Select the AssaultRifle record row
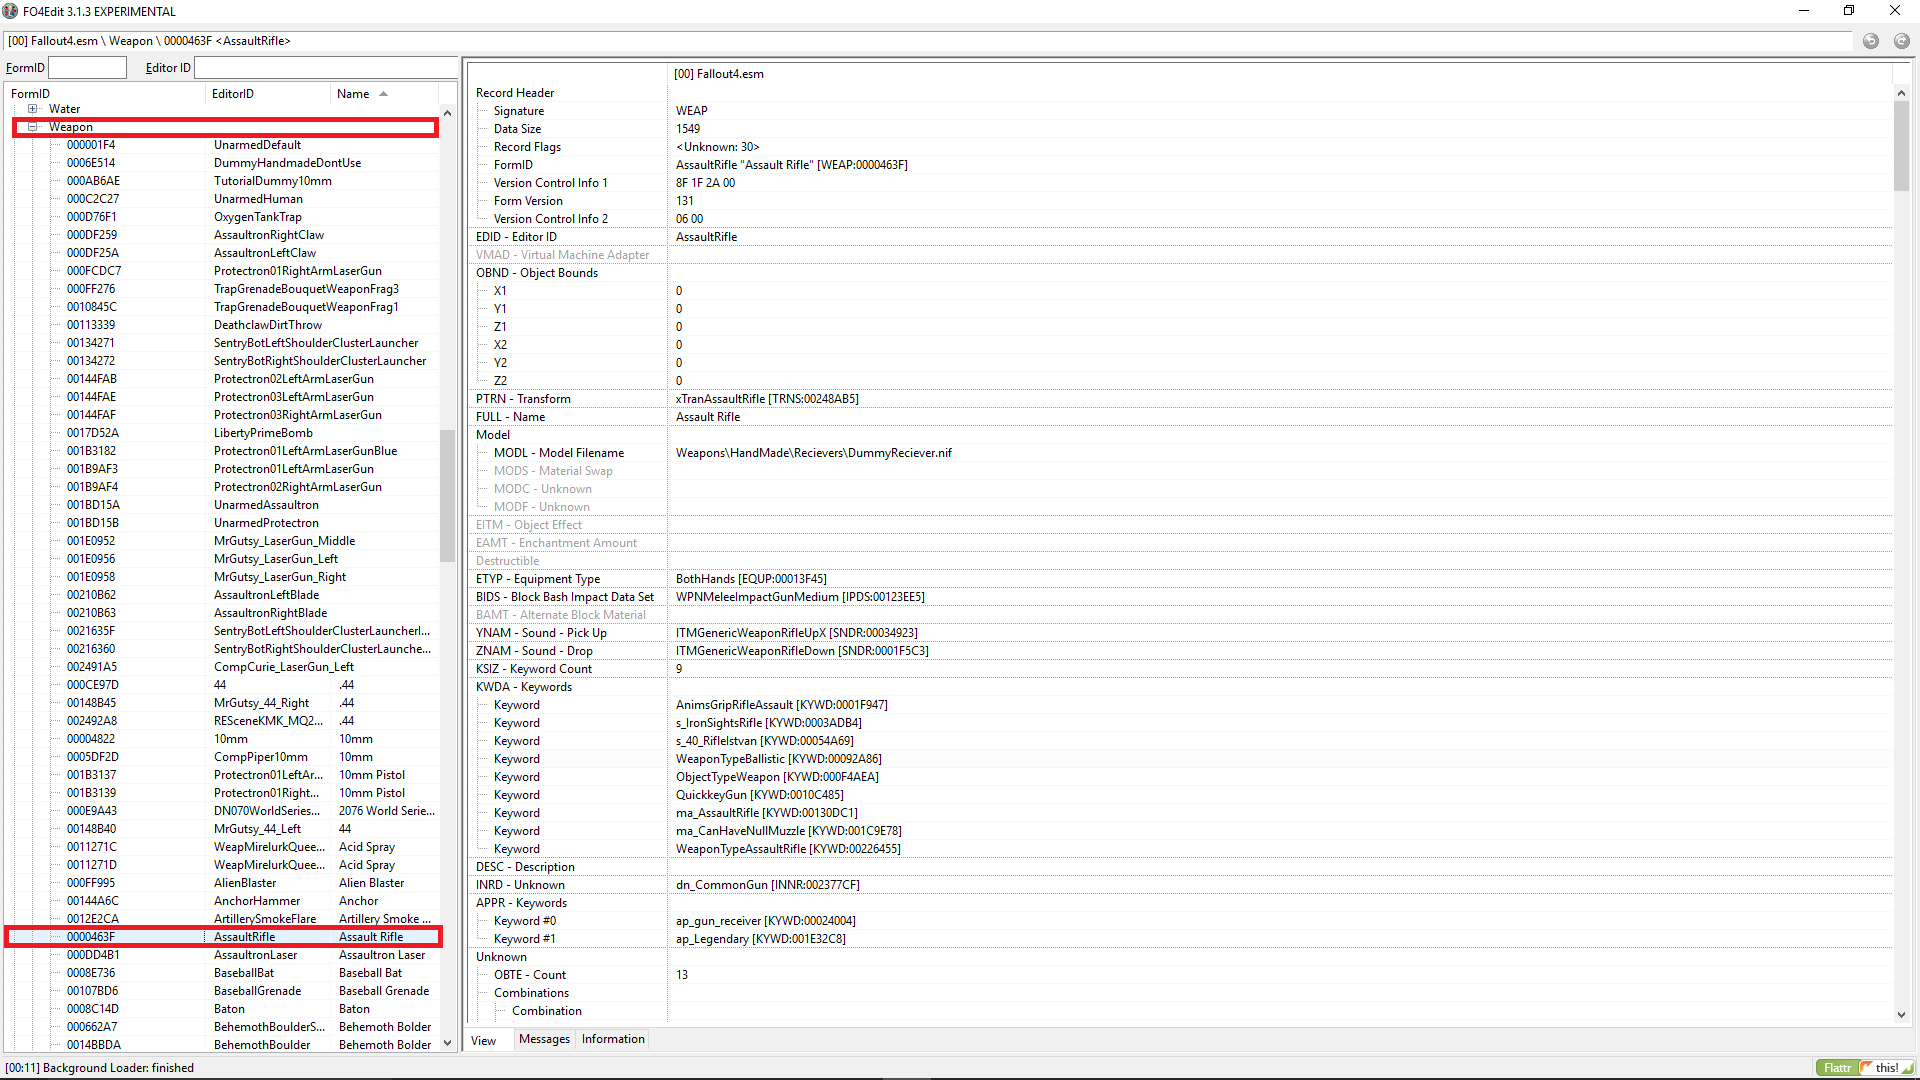 (245, 937)
